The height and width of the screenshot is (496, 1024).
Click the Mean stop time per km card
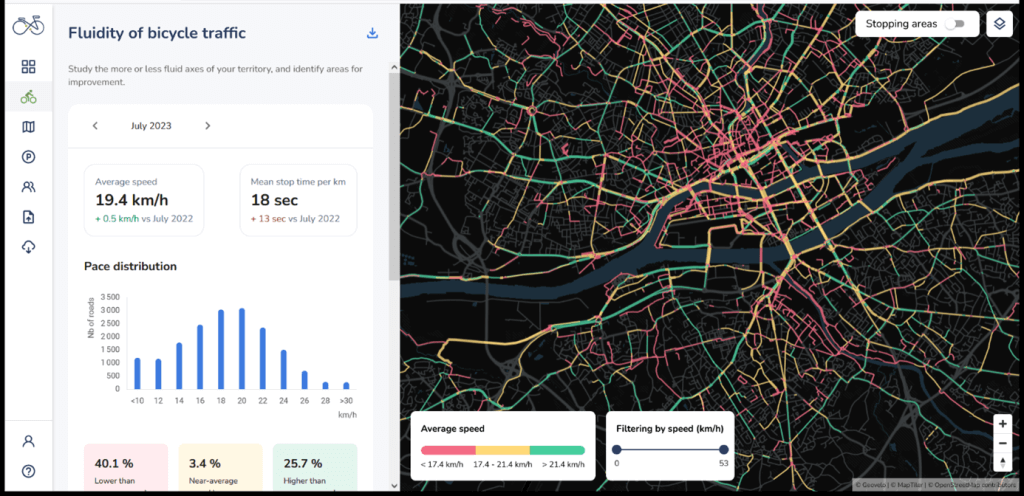point(298,200)
